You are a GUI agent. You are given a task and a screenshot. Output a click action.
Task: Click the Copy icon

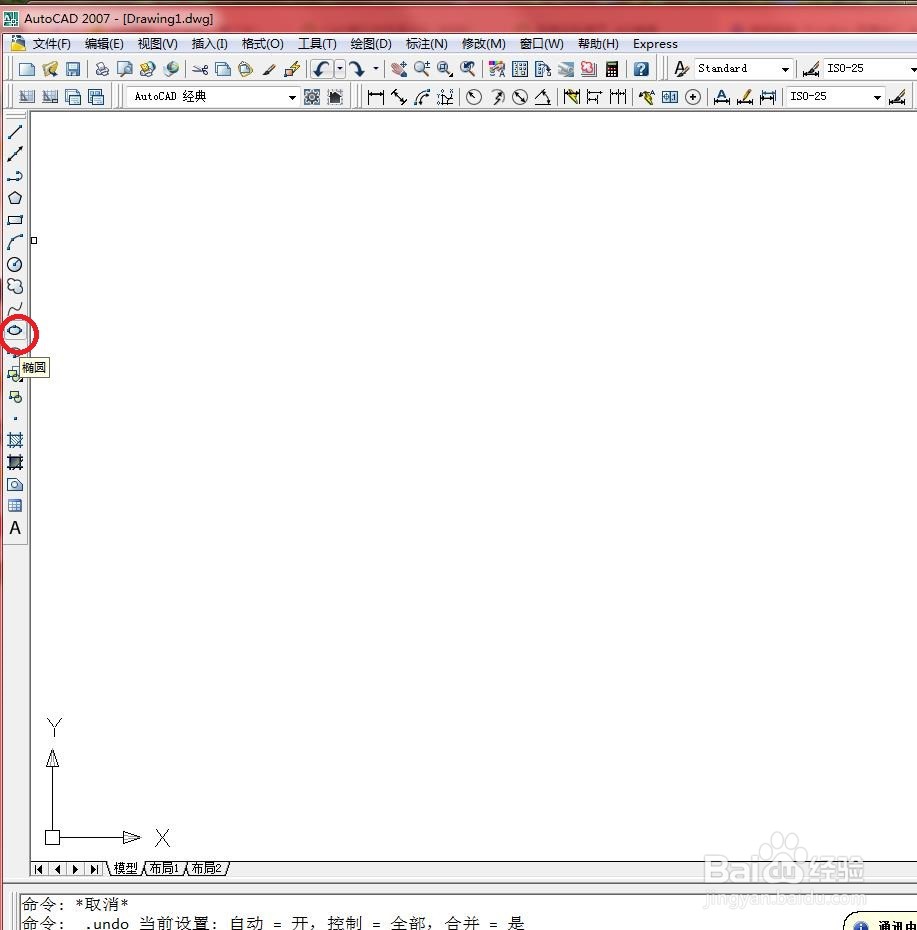(223, 69)
